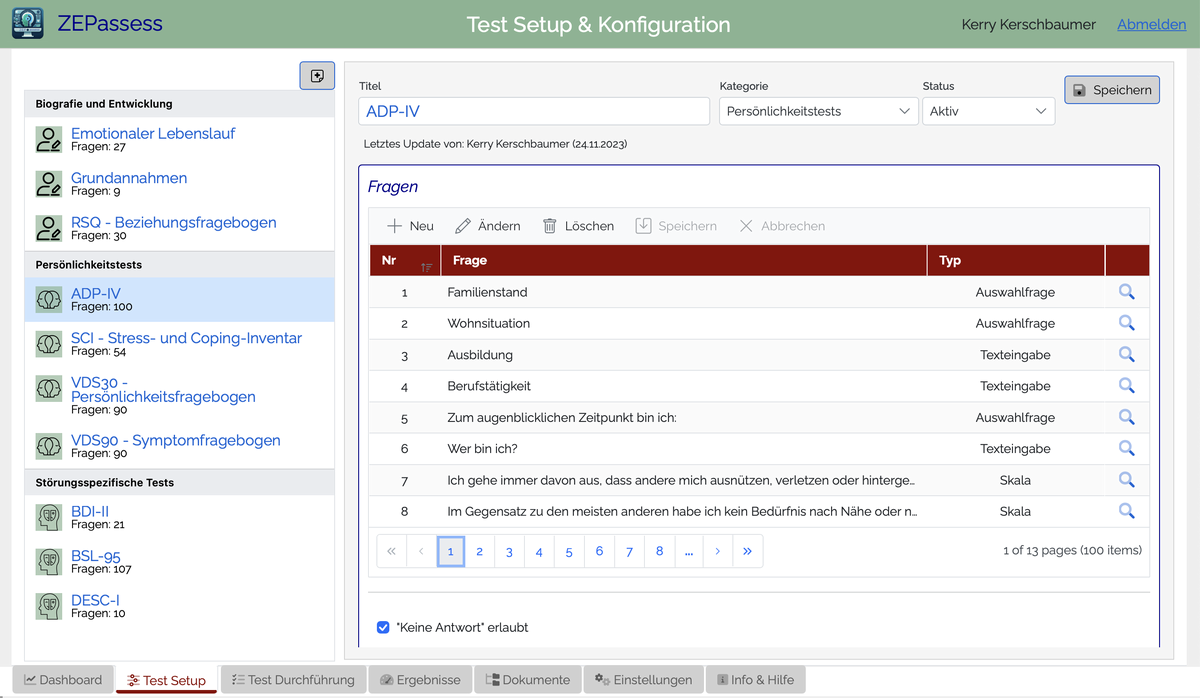
Task: Go to the last page of questions
Action: [x=747, y=551]
